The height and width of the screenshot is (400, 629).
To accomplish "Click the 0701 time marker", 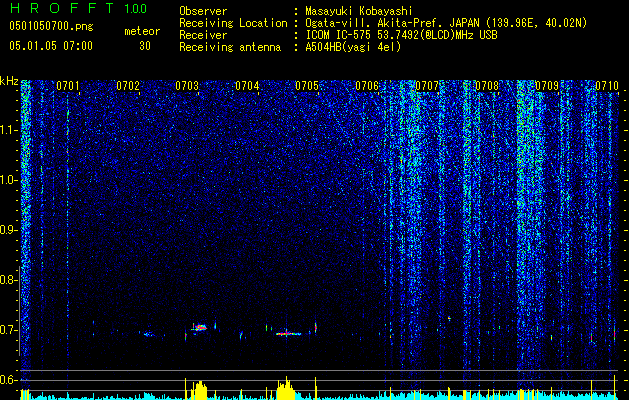I will 68,86.
